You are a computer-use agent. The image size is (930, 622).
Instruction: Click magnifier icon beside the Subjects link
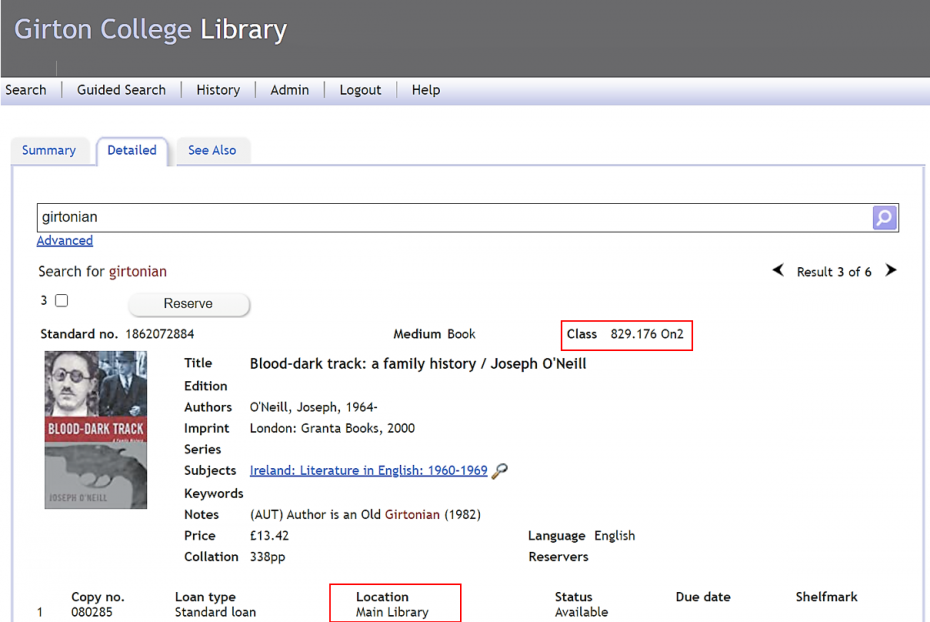pyautogui.click(x=500, y=471)
